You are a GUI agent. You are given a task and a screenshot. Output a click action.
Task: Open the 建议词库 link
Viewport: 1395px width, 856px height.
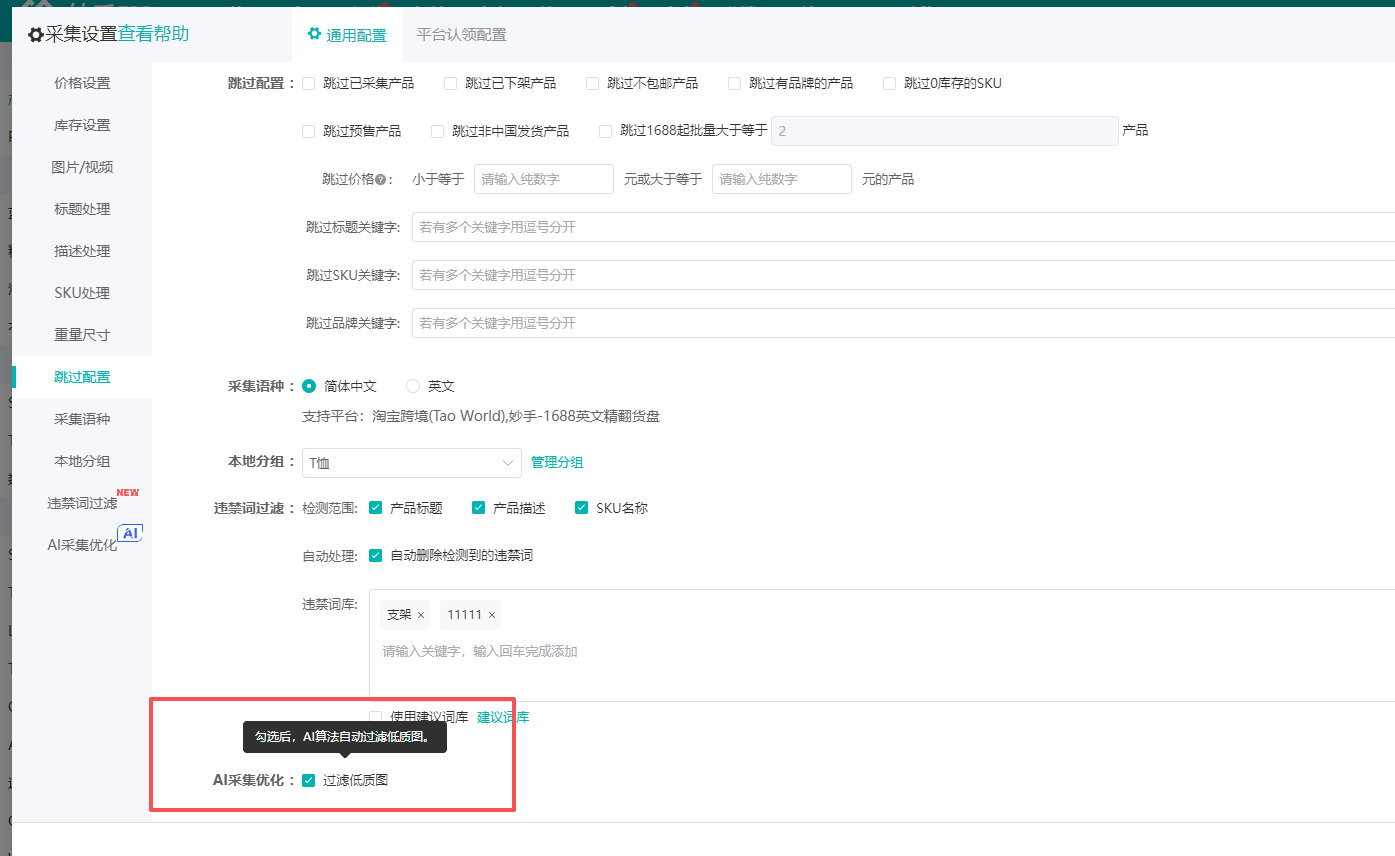click(503, 717)
